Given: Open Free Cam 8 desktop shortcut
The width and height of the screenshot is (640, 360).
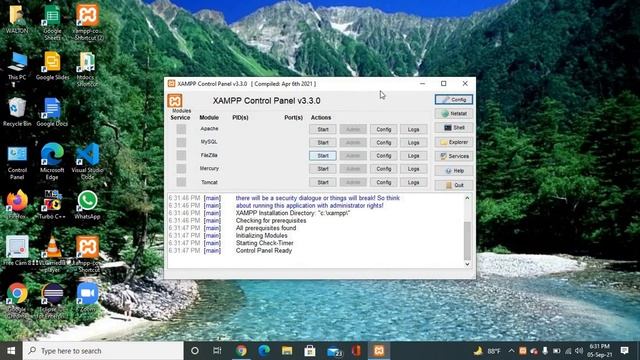Looking at the screenshot, I should click(17, 251).
